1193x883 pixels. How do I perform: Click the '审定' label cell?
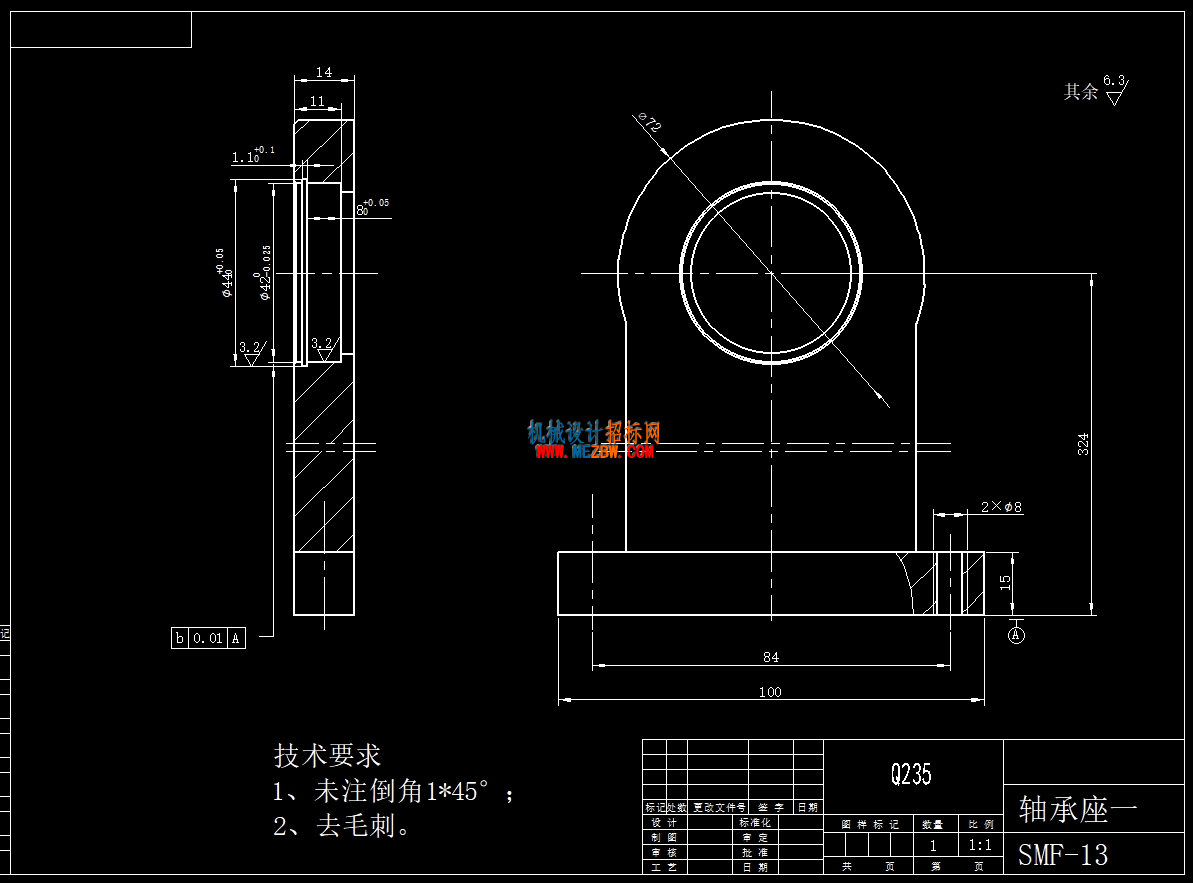[756, 837]
